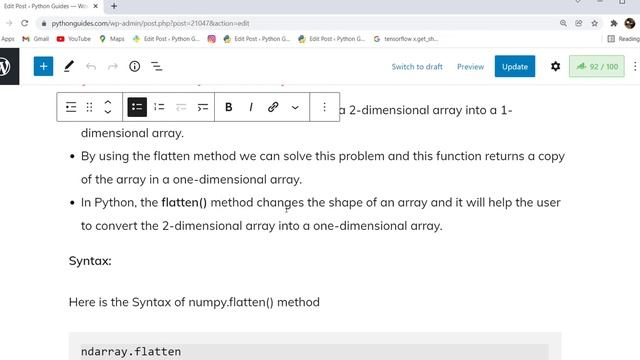Open the Extensions puzzle icon
The width and height of the screenshot is (640, 360).
coord(613,23)
